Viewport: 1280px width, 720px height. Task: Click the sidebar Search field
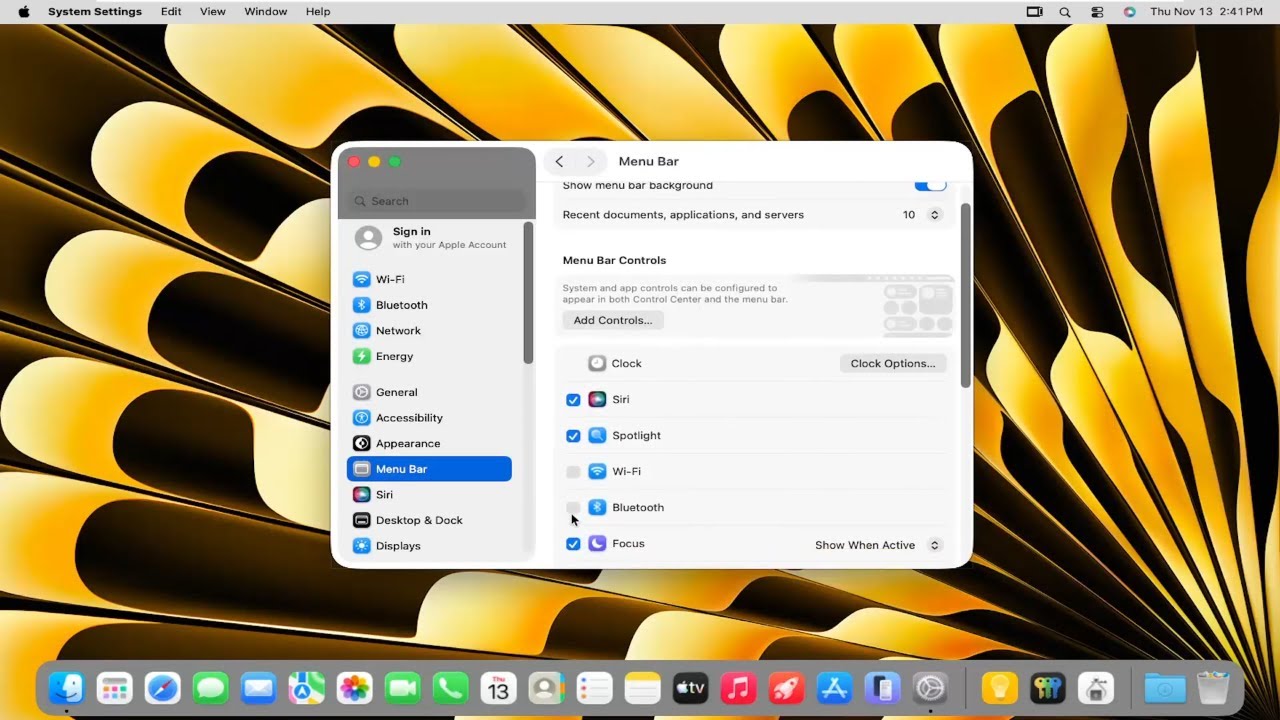(x=437, y=201)
